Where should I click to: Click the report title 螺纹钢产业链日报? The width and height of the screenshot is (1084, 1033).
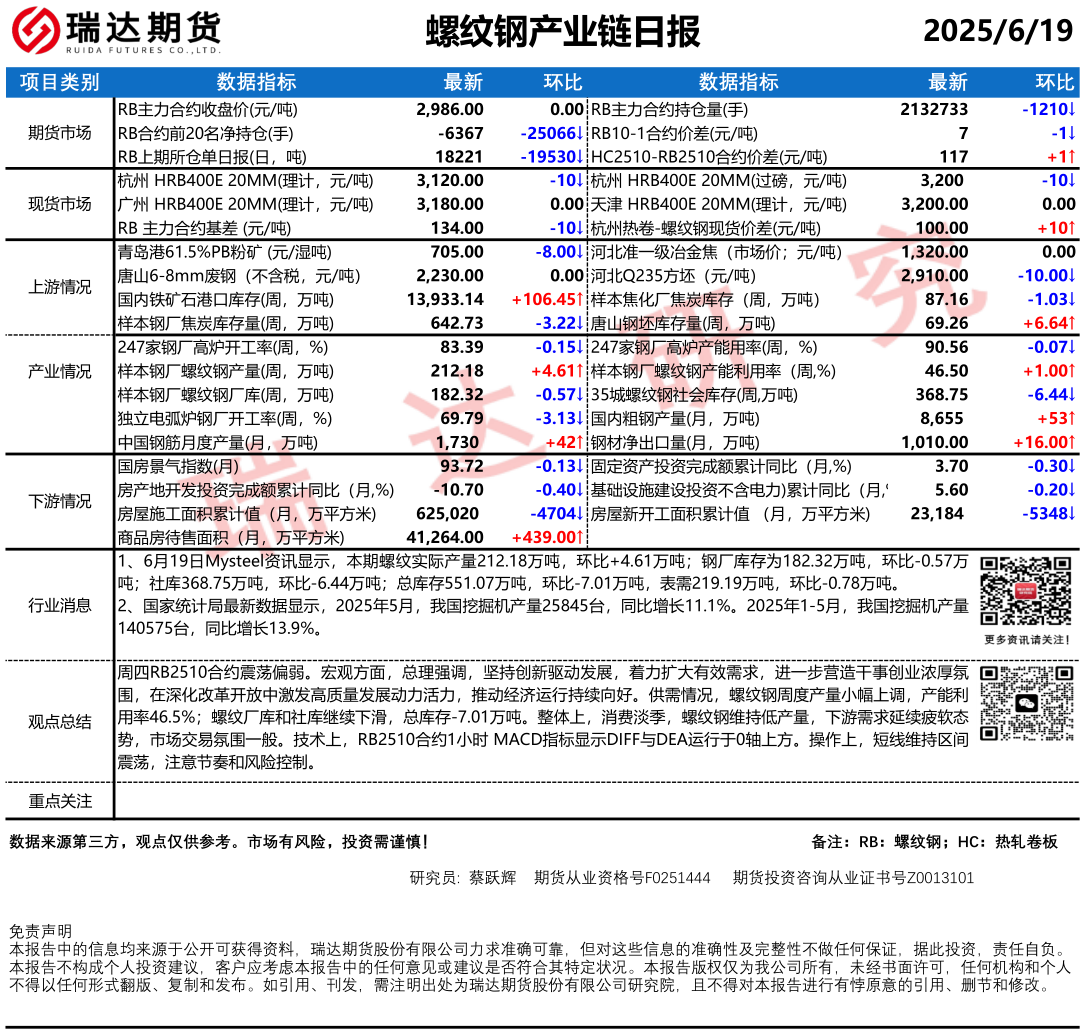pos(563,32)
